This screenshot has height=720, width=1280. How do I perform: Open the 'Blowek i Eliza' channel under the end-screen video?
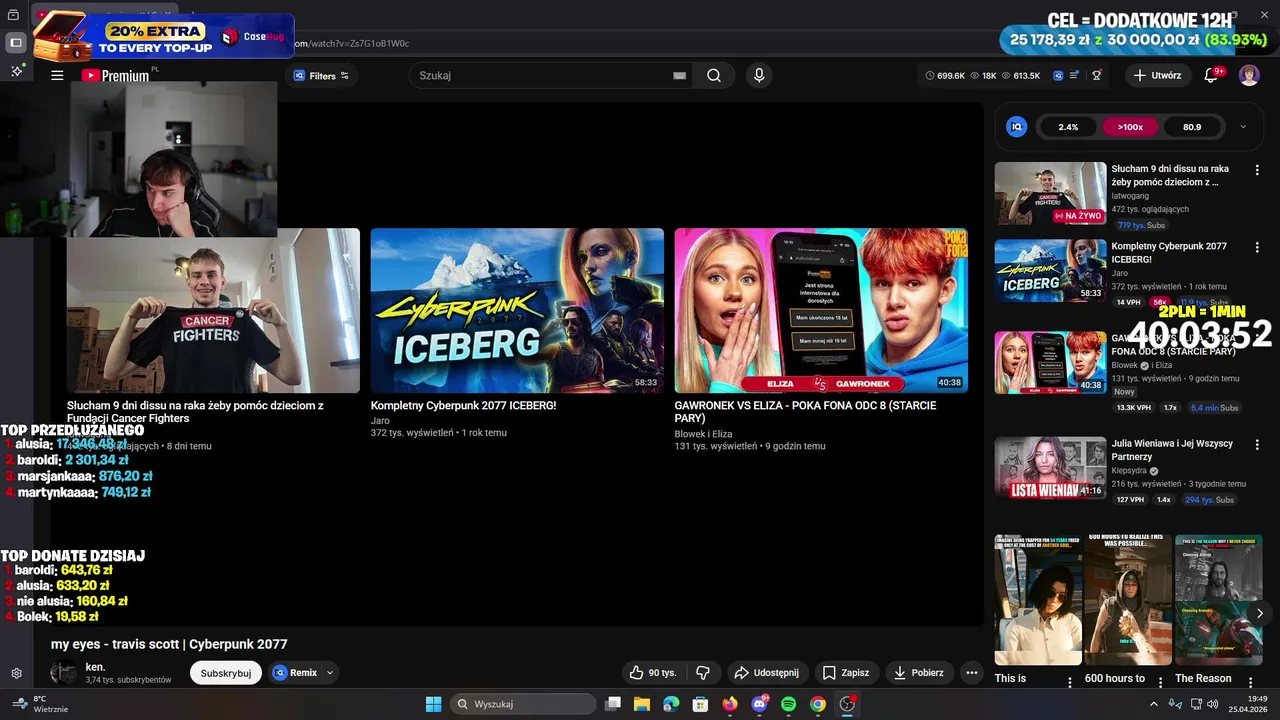click(703, 434)
